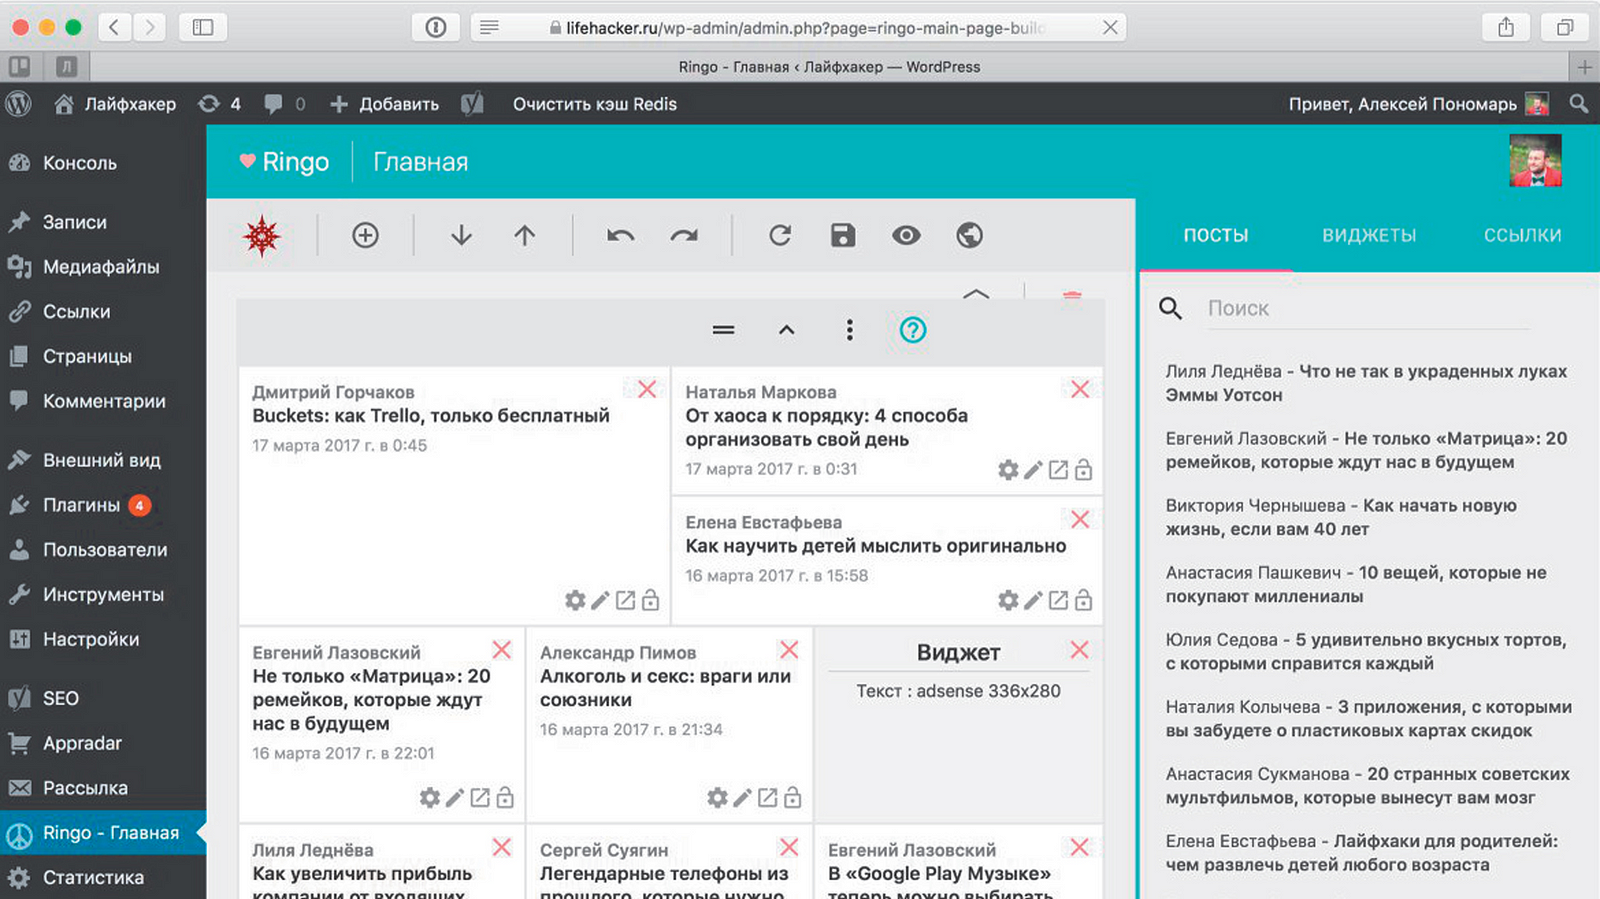Open gear settings for Как научить детей card
Image resolution: width=1600 pixels, height=899 pixels.
(x=1008, y=600)
